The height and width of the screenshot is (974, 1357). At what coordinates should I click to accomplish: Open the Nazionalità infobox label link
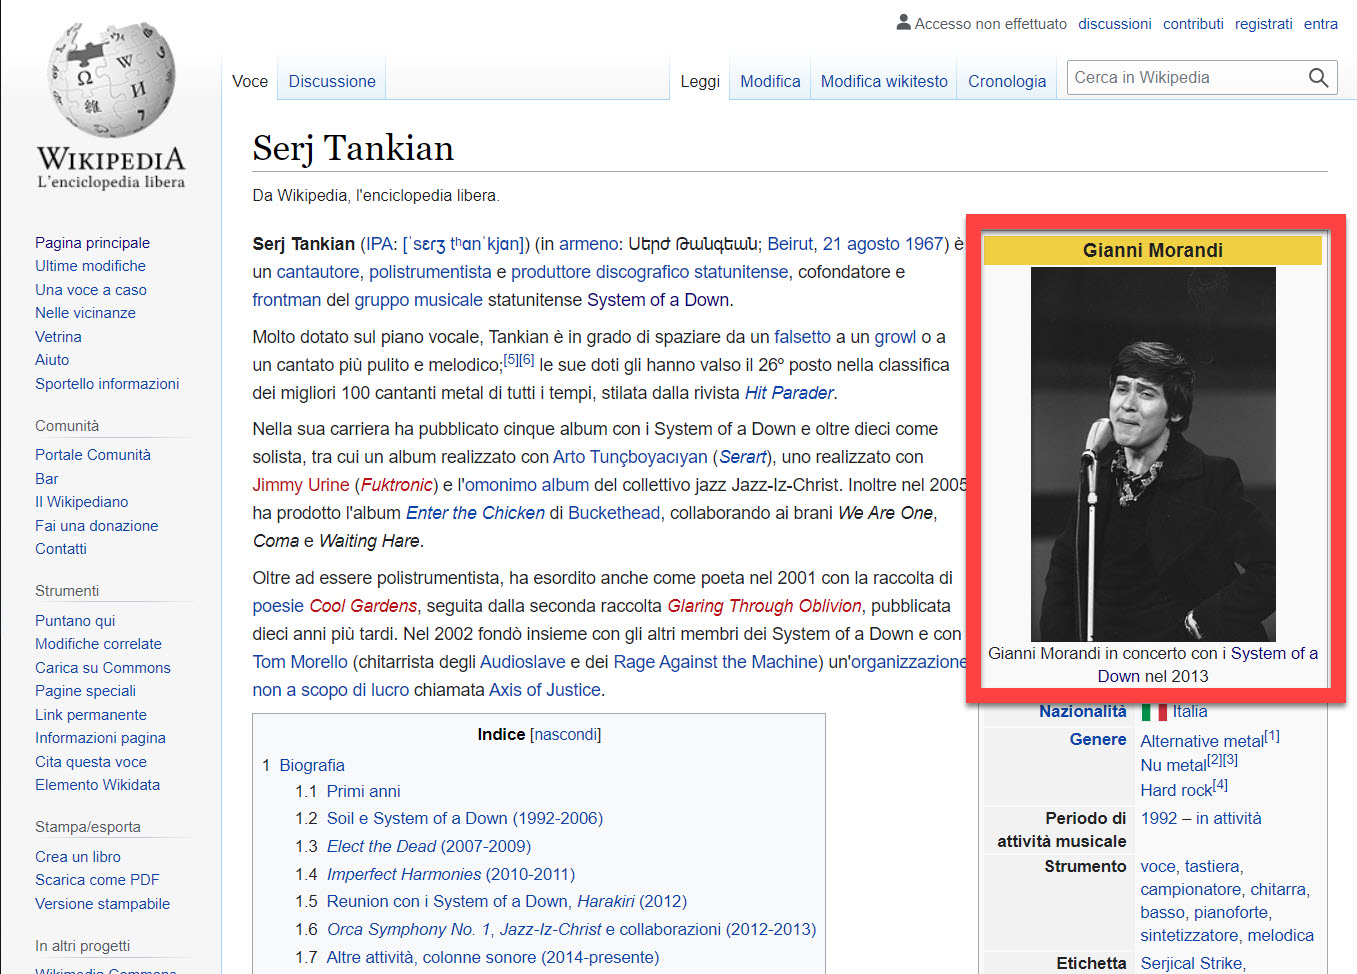click(x=1083, y=711)
